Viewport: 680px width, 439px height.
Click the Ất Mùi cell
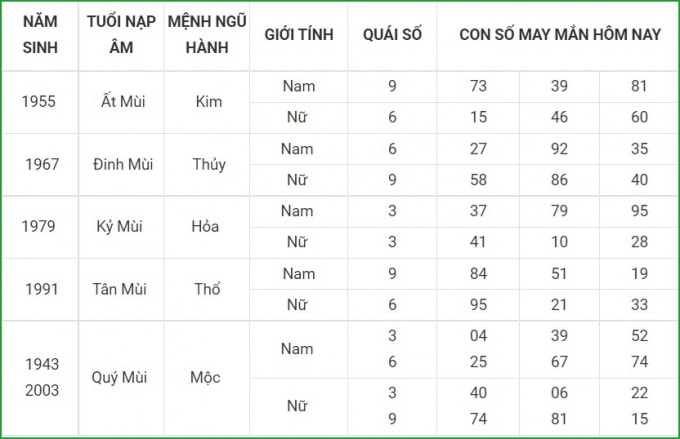click(x=123, y=102)
